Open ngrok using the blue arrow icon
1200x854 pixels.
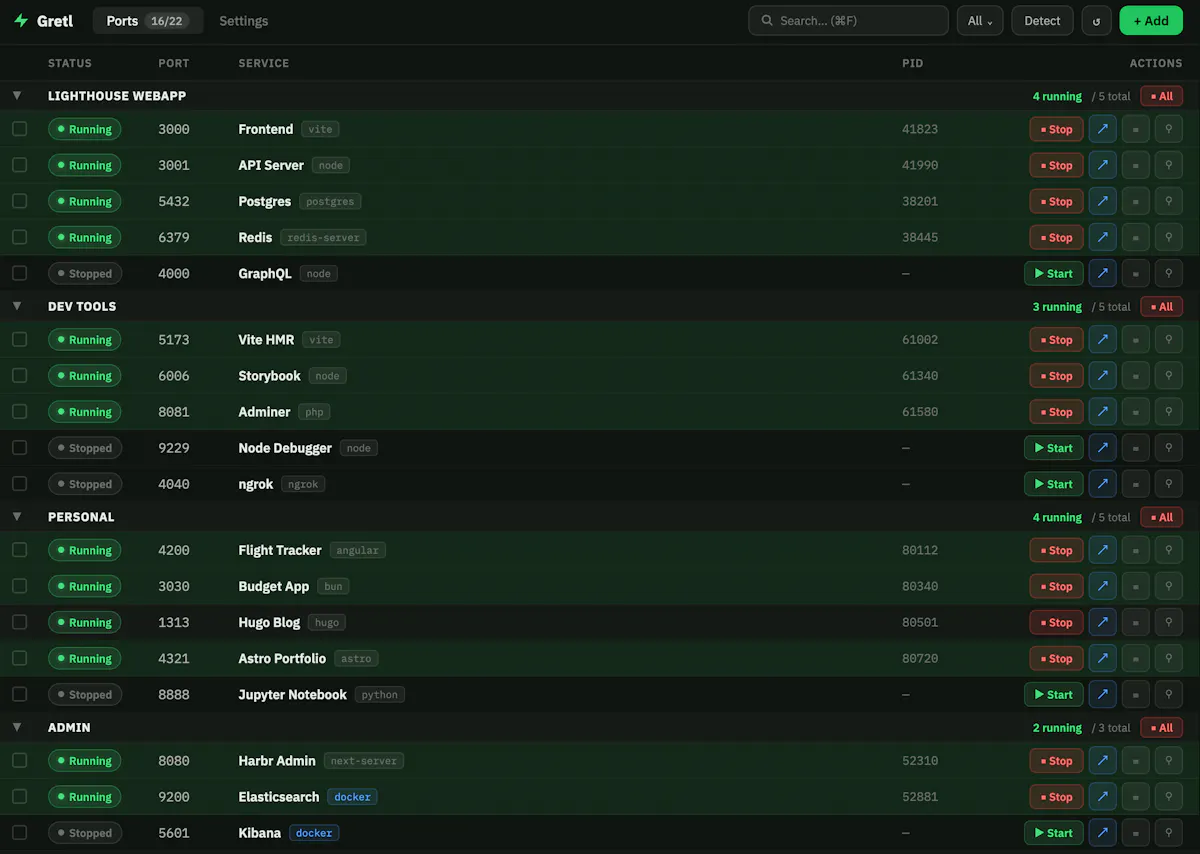click(1102, 484)
